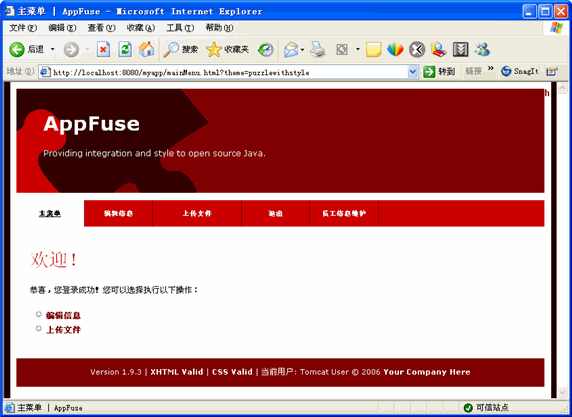Select the 主菜单 navigation tab
The image size is (572, 417).
pos(50,213)
